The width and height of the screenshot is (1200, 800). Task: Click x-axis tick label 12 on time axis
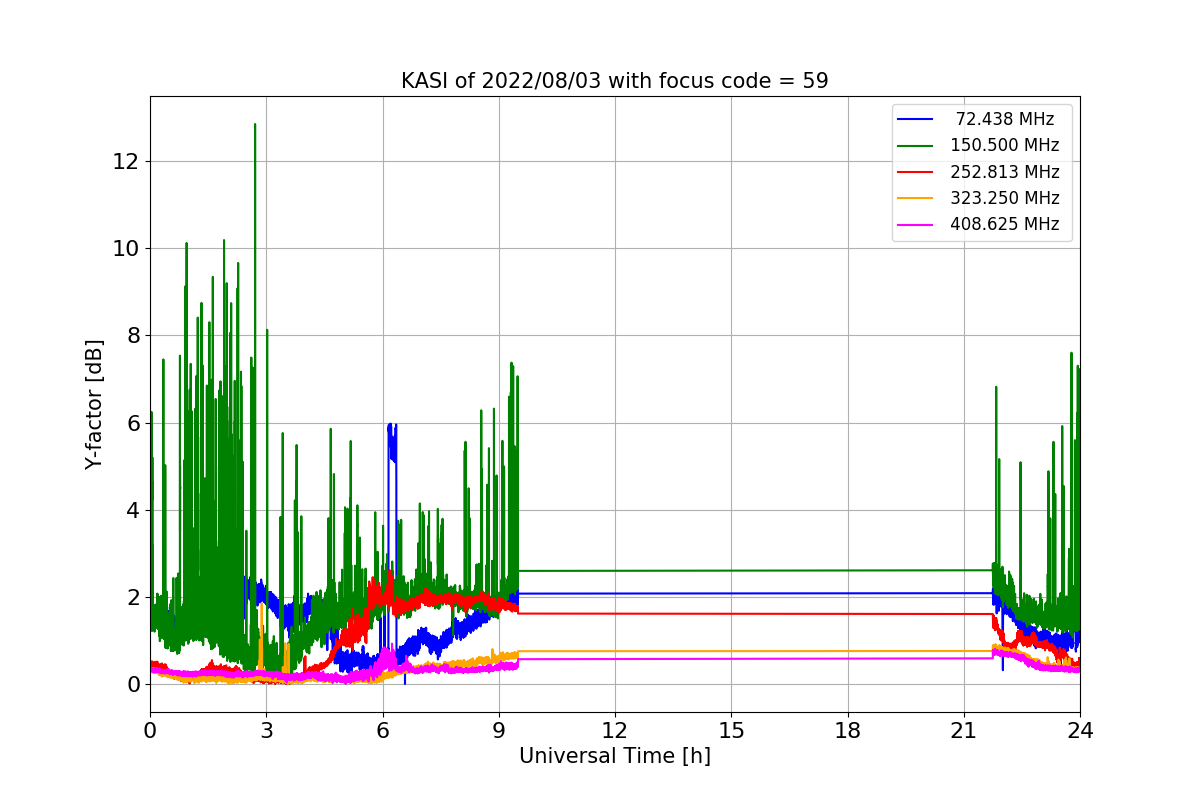(x=615, y=730)
